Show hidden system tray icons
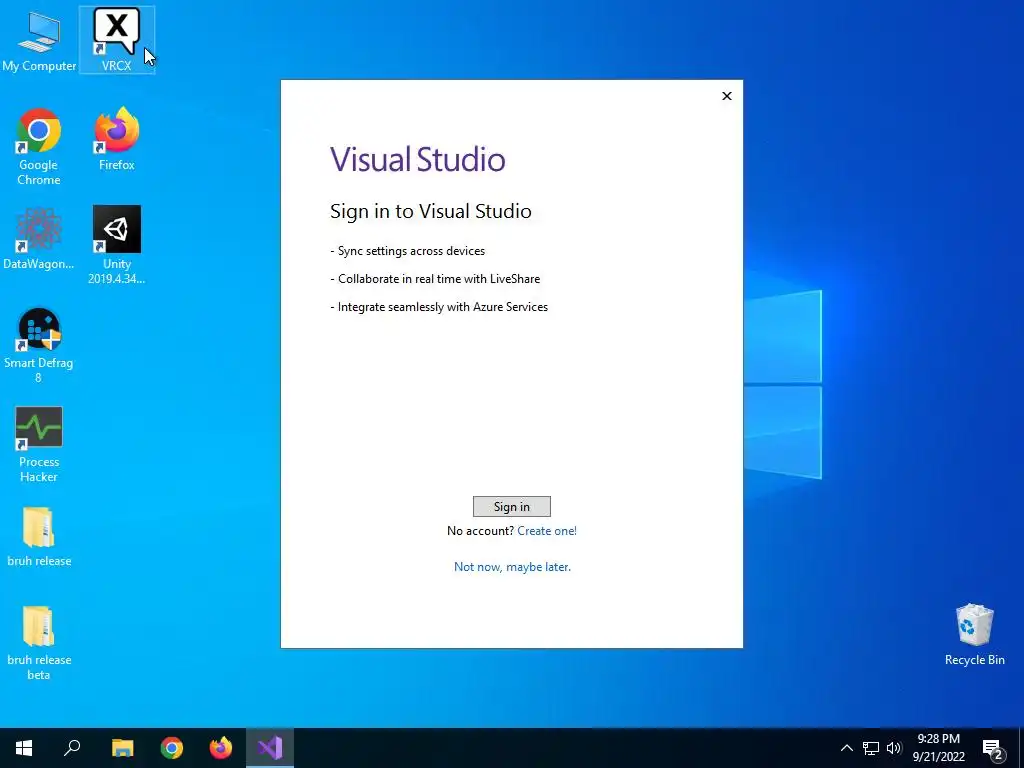This screenshot has height=768, width=1024. (x=846, y=748)
